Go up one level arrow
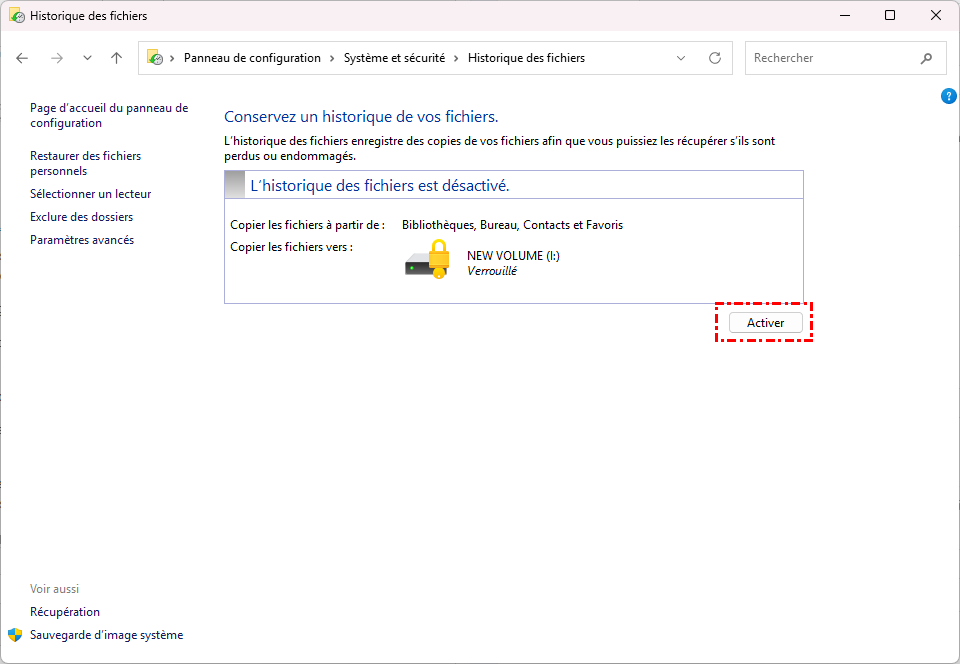Viewport: 960px width, 664px height. (116, 58)
